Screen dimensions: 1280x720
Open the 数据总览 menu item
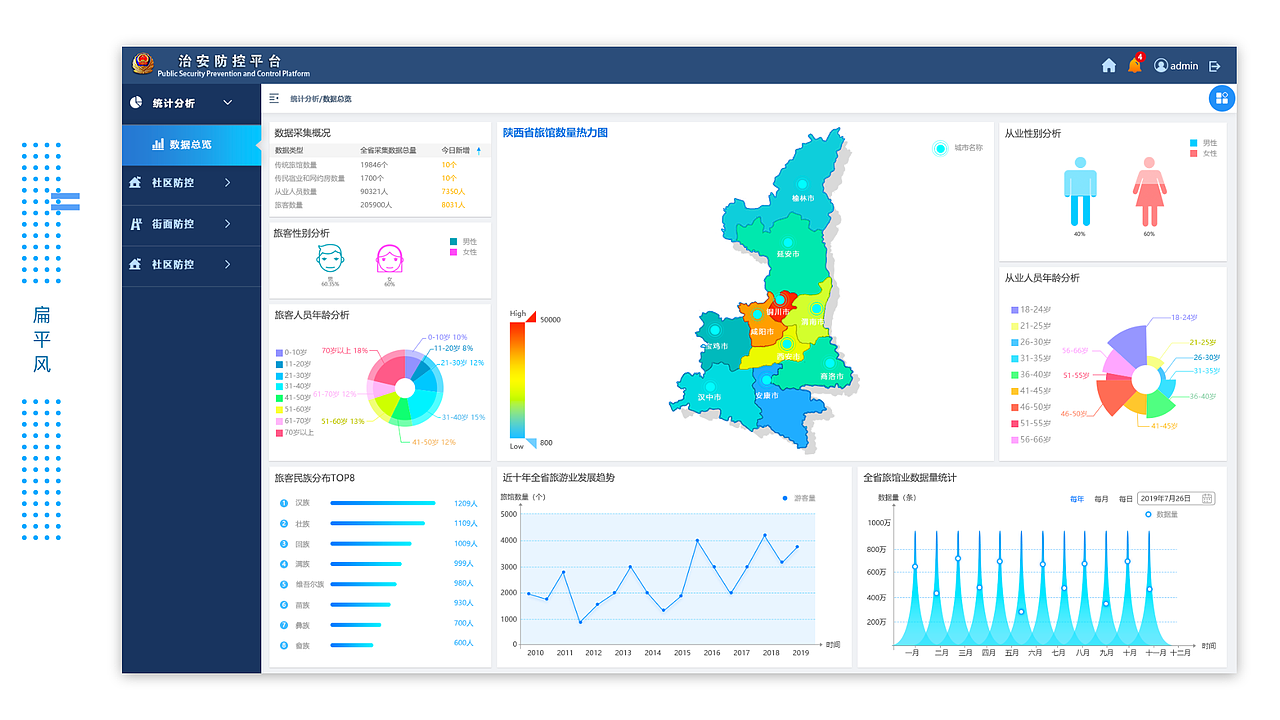click(191, 145)
